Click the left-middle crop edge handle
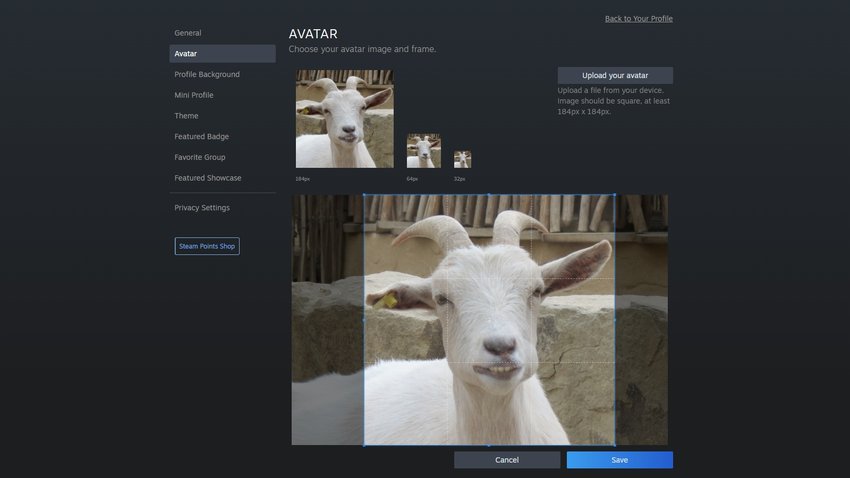Screen dimensions: 850x478 coord(364,320)
